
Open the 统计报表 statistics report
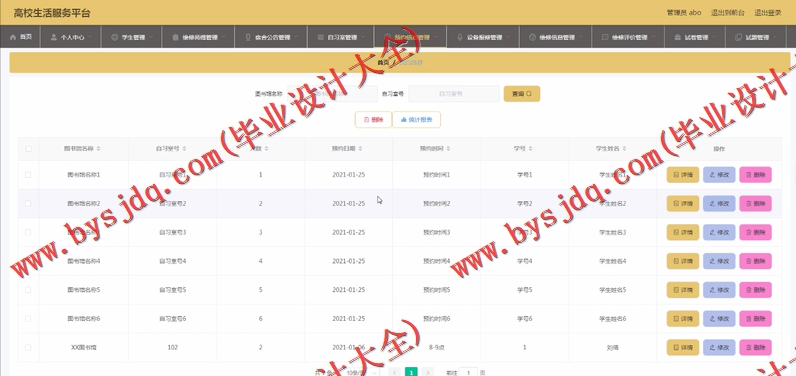416,120
